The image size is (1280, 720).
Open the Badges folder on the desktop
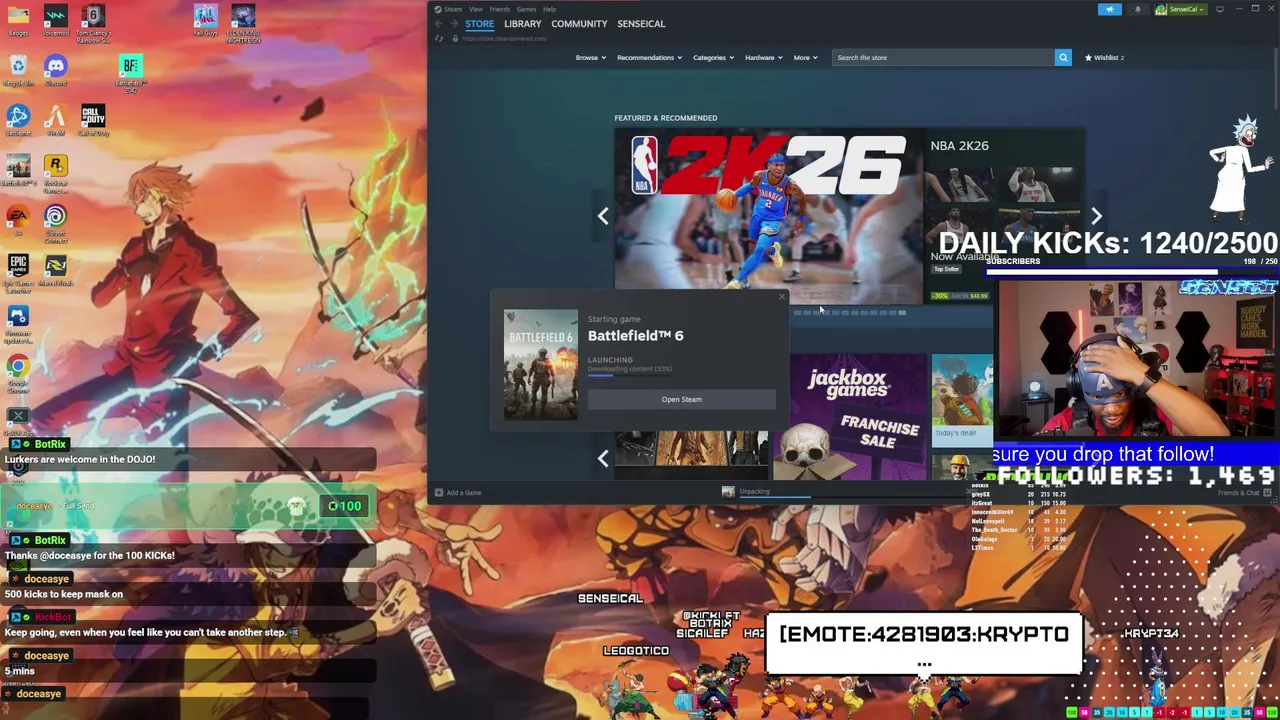tap(18, 20)
